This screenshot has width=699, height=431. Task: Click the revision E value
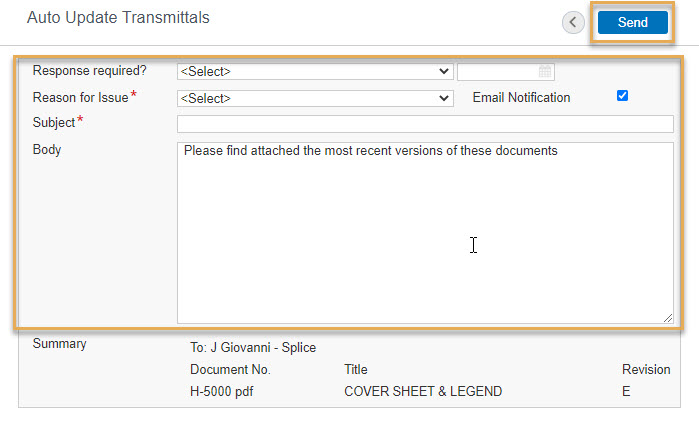click(626, 391)
